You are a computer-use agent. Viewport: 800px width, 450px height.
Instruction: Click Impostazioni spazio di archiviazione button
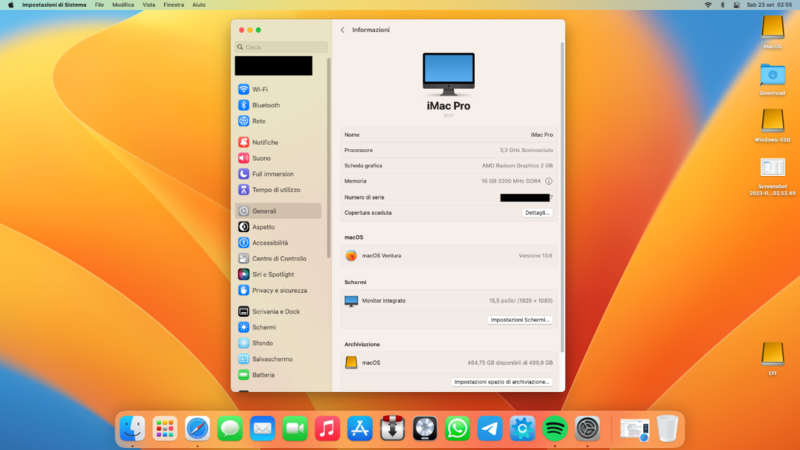point(502,382)
